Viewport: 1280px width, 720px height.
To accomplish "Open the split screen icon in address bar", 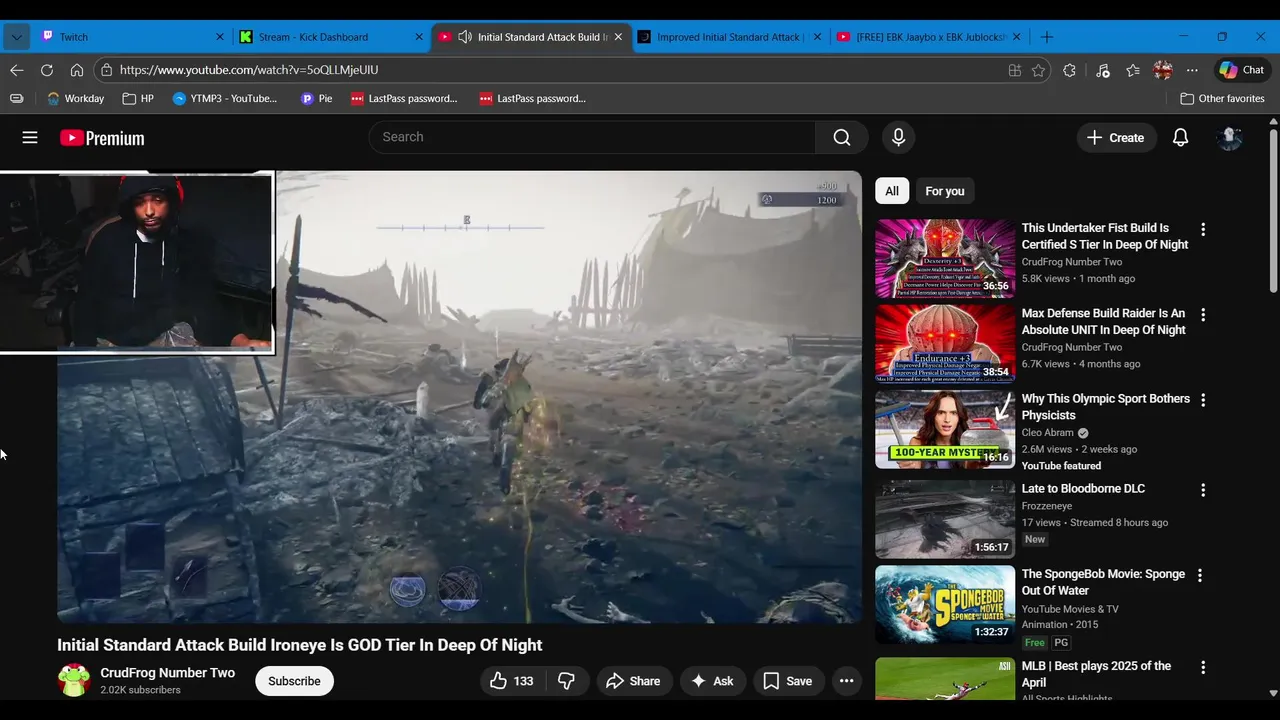I will (x=1014, y=70).
